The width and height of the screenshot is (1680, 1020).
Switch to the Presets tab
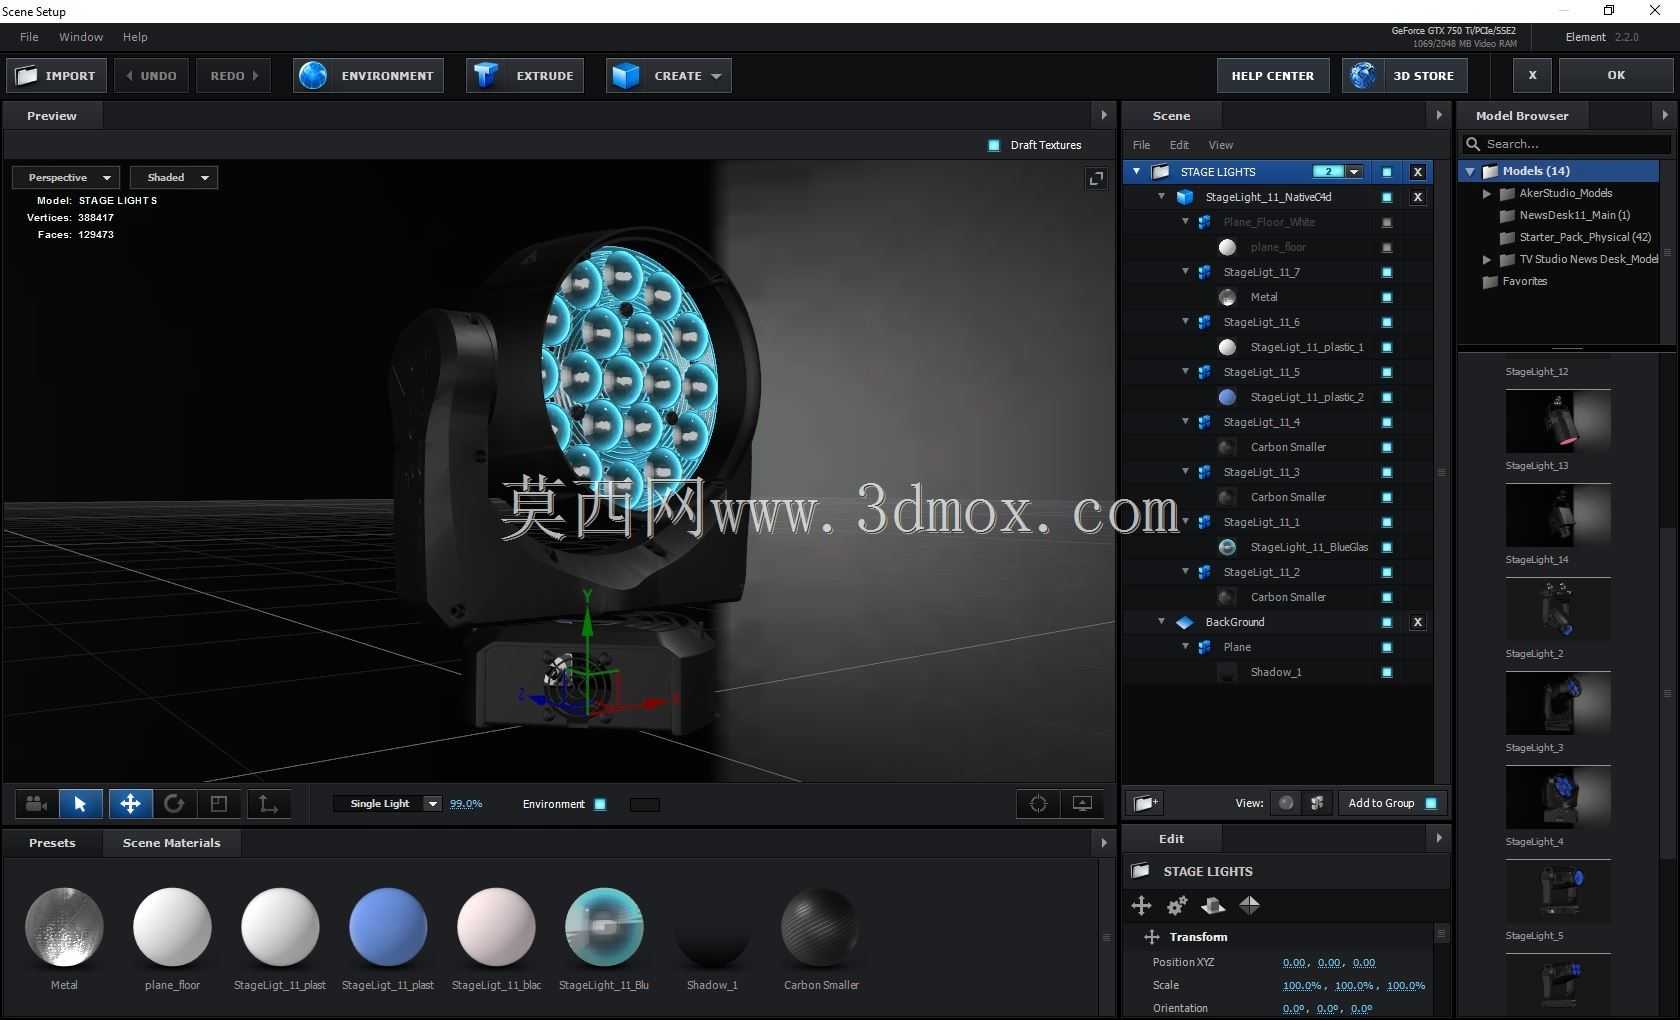pyautogui.click(x=52, y=843)
